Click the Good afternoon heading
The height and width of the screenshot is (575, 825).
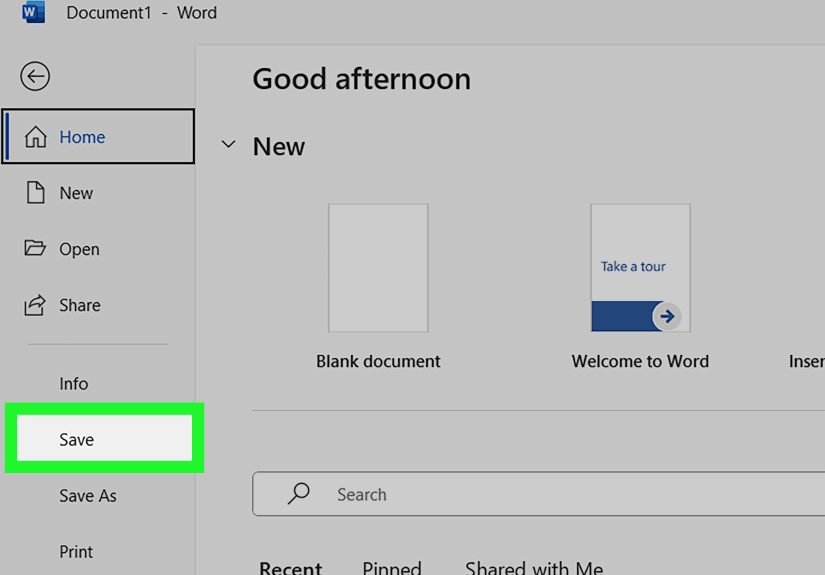[361, 79]
